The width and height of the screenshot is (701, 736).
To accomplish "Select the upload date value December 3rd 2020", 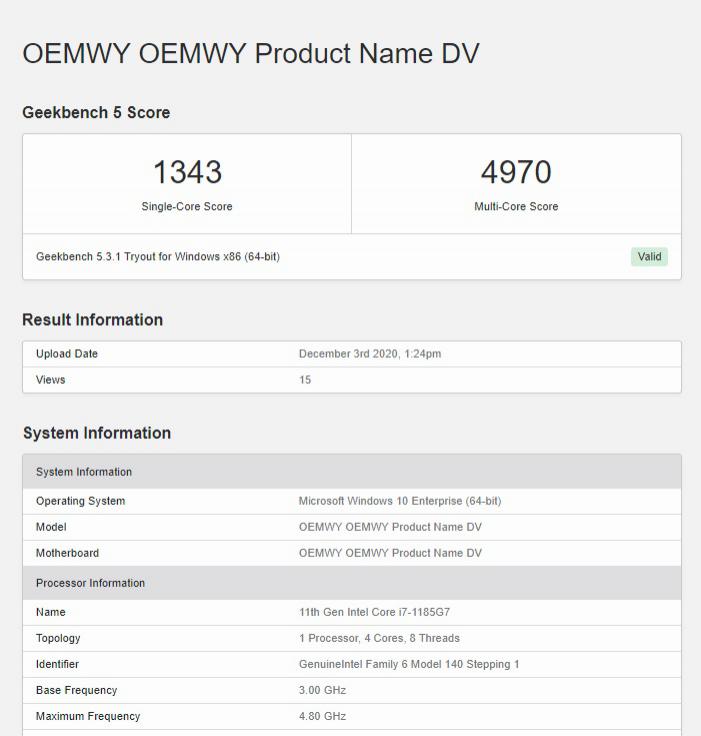I will click(370, 354).
